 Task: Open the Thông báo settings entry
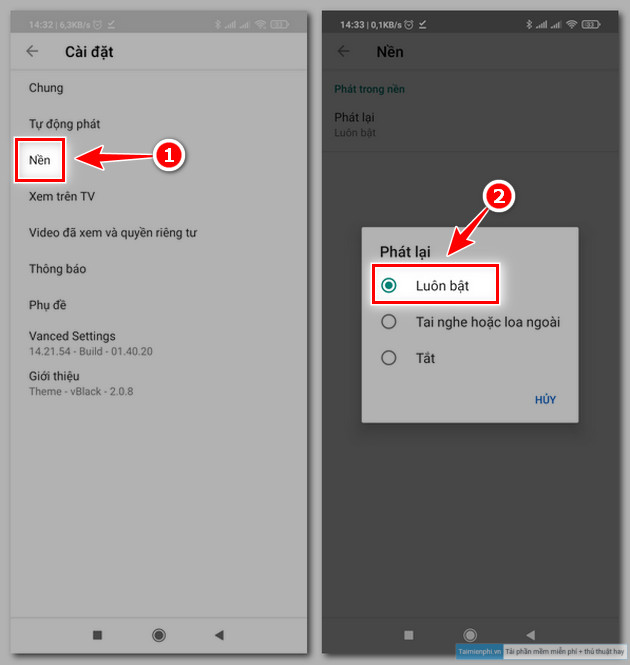pyautogui.click(x=159, y=269)
